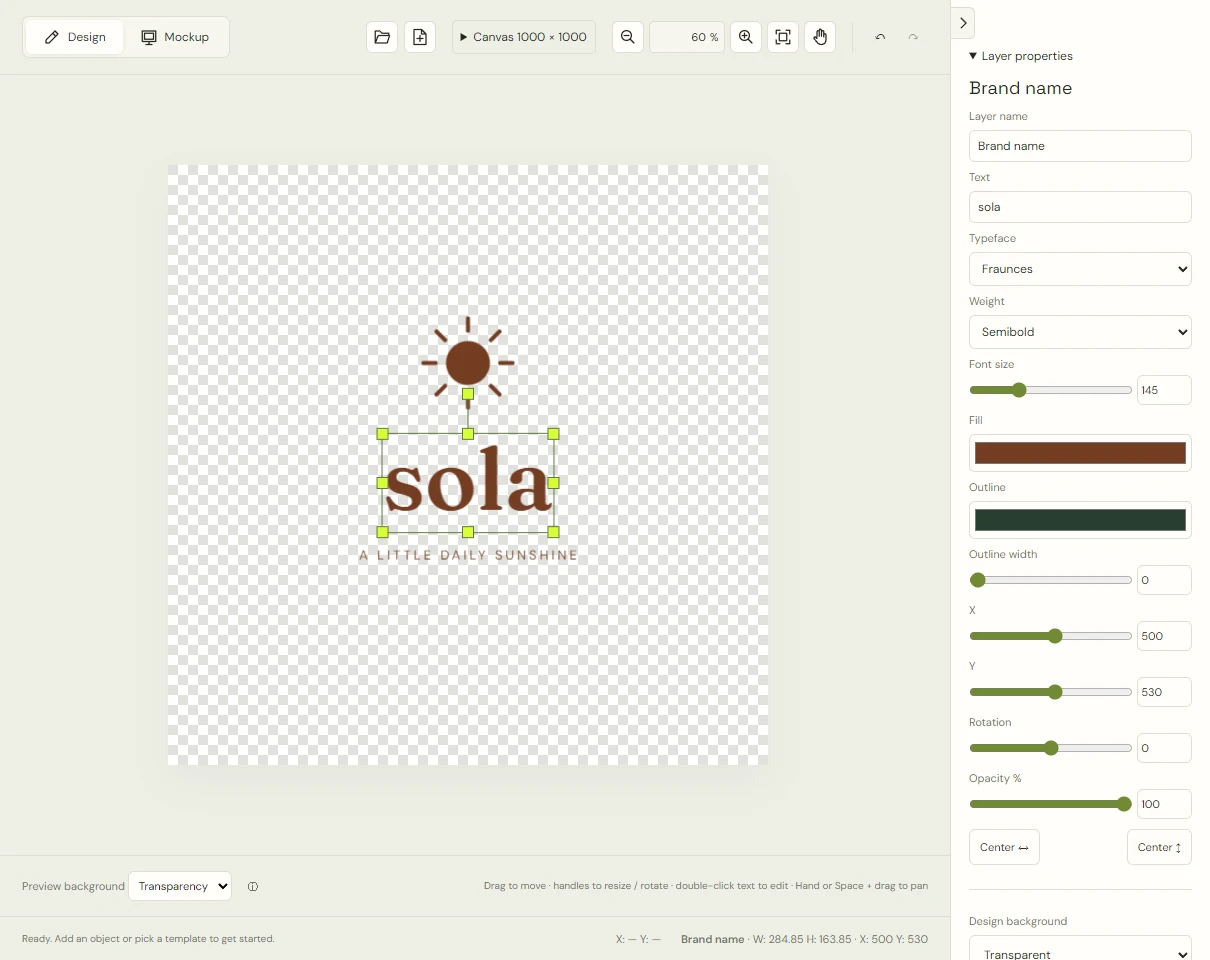
Task: Click the rotation handle above the sola text
Action: [x=468, y=394]
